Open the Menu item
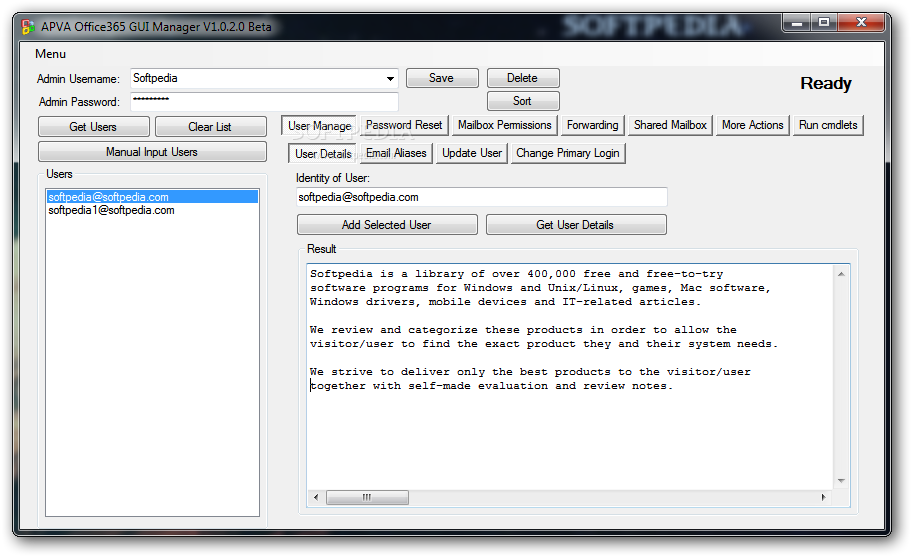The width and height of the screenshot is (912, 557). click(x=51, y=54)
